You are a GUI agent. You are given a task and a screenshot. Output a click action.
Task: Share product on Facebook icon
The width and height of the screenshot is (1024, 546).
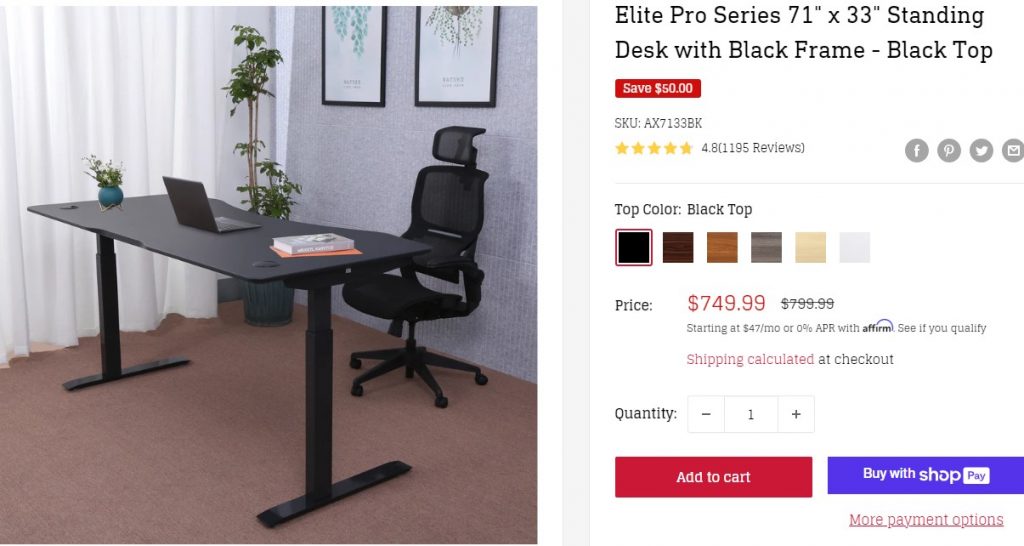[916, 151]
